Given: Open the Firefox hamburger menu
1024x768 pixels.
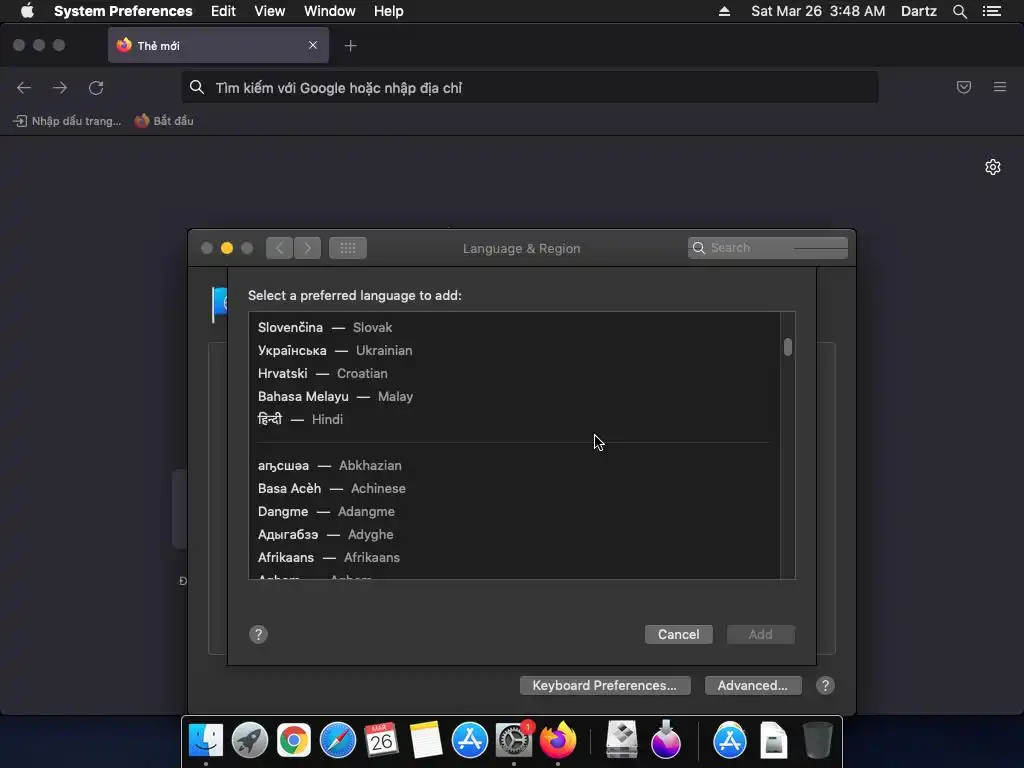Looking at the screenshot, I should pyautogui.click(x=1000, y=87).
